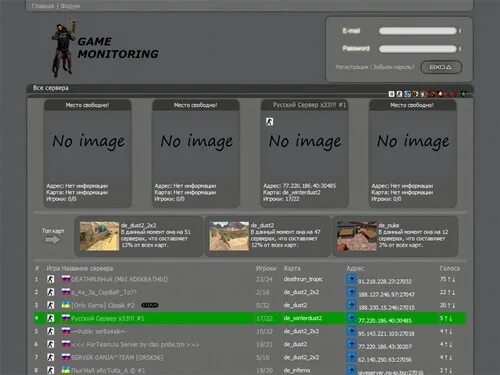Open the DEATHRUN server name link
Image resolution: width=500 pixels, height=375 pixels.
(x=119, y=279)
